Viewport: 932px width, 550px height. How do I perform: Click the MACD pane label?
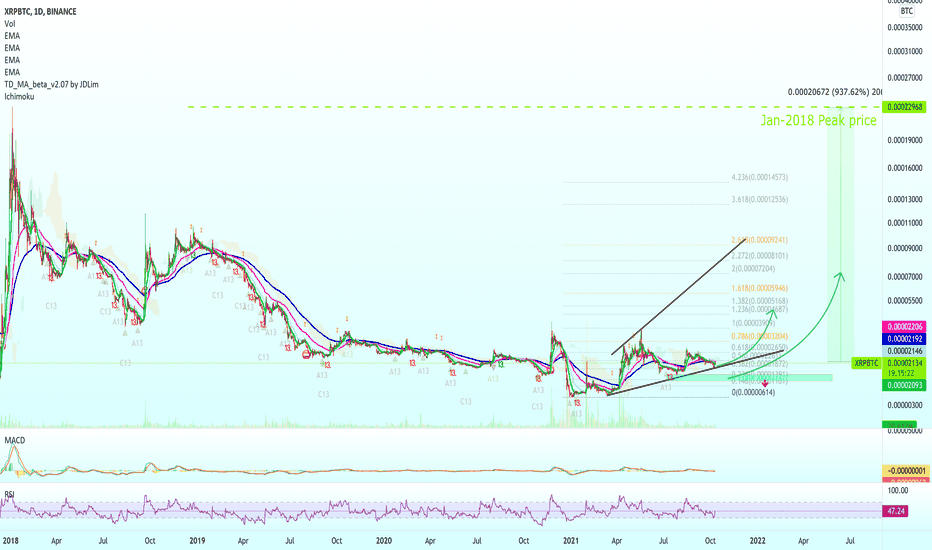coord(15,440)
